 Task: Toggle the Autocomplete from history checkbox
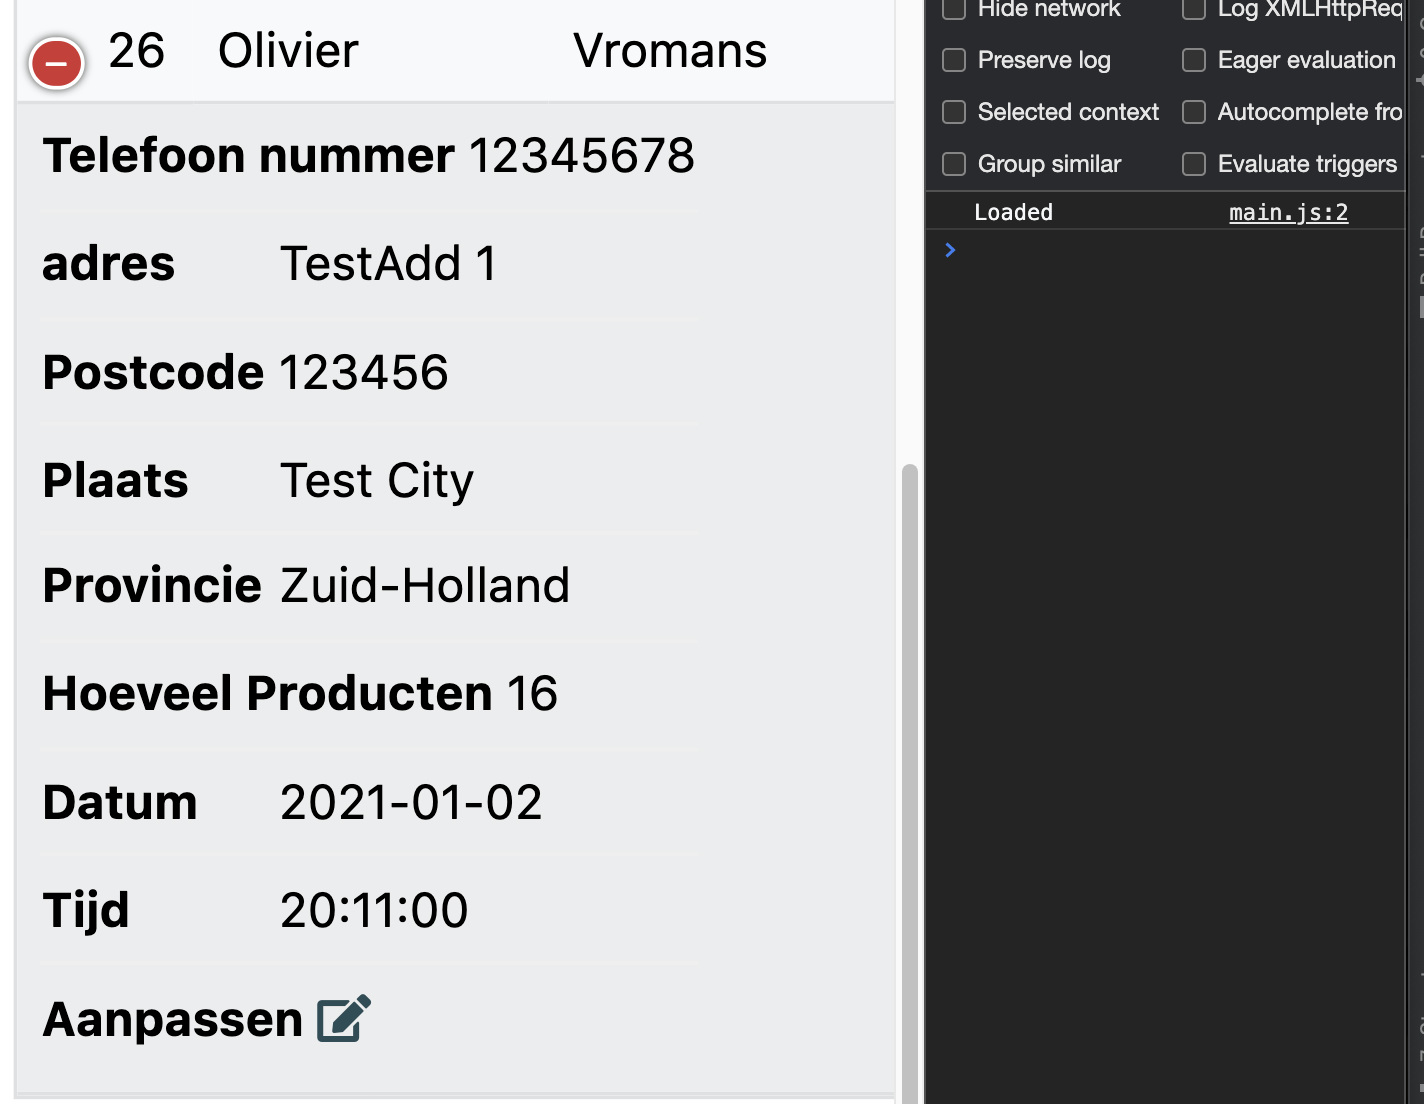pos(1194,112)
